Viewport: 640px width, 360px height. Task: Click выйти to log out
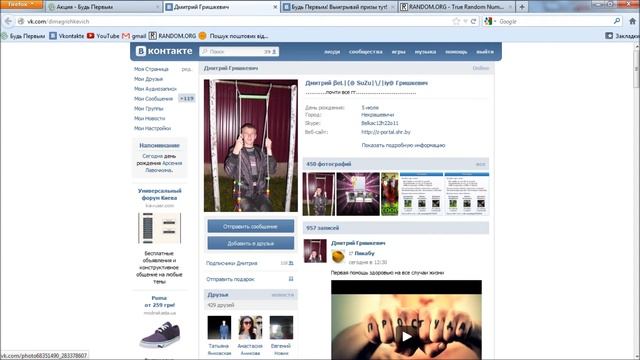[x=485, y=52]
